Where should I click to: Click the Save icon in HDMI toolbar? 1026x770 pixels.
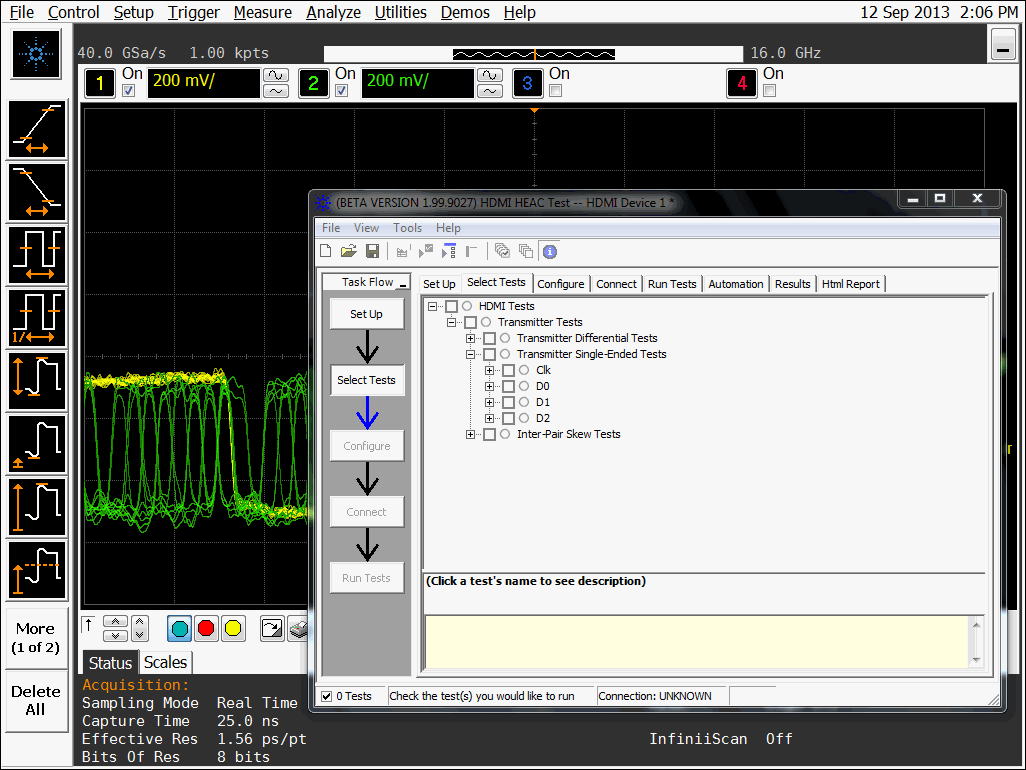[x=372, y=251]
